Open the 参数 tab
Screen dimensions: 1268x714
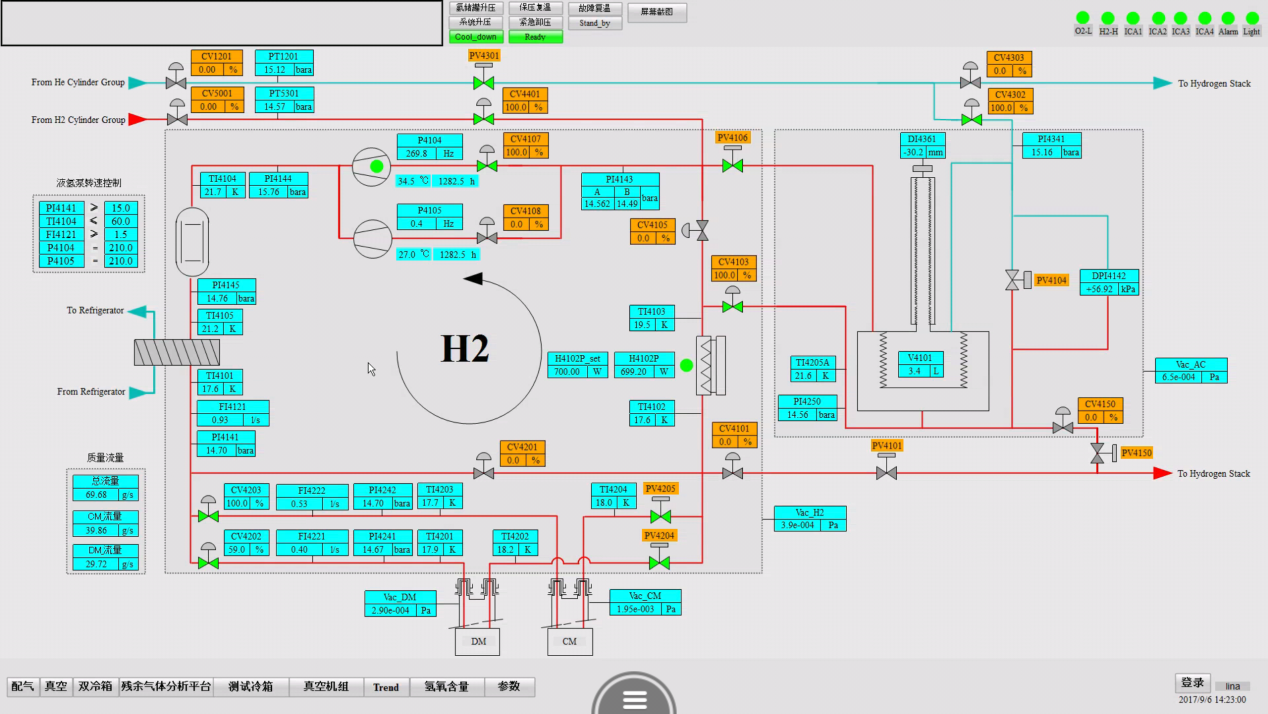pos(509,687)
